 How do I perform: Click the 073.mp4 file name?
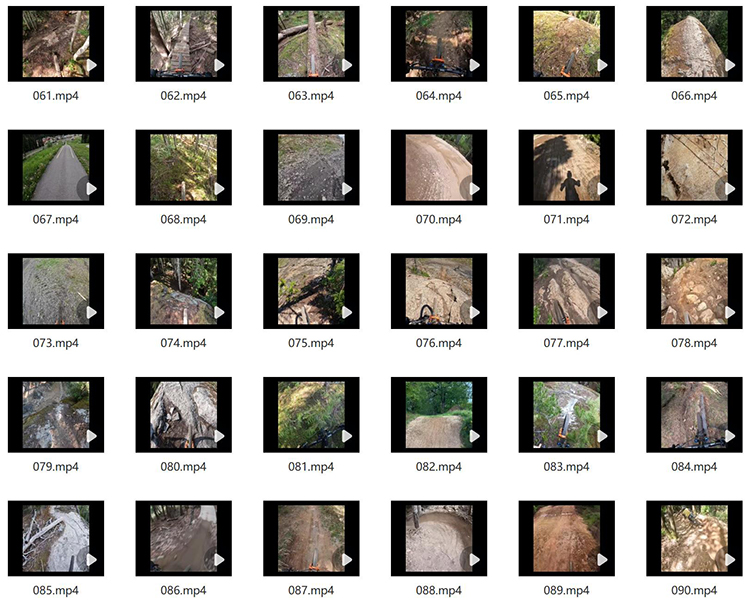pos(56,343)
